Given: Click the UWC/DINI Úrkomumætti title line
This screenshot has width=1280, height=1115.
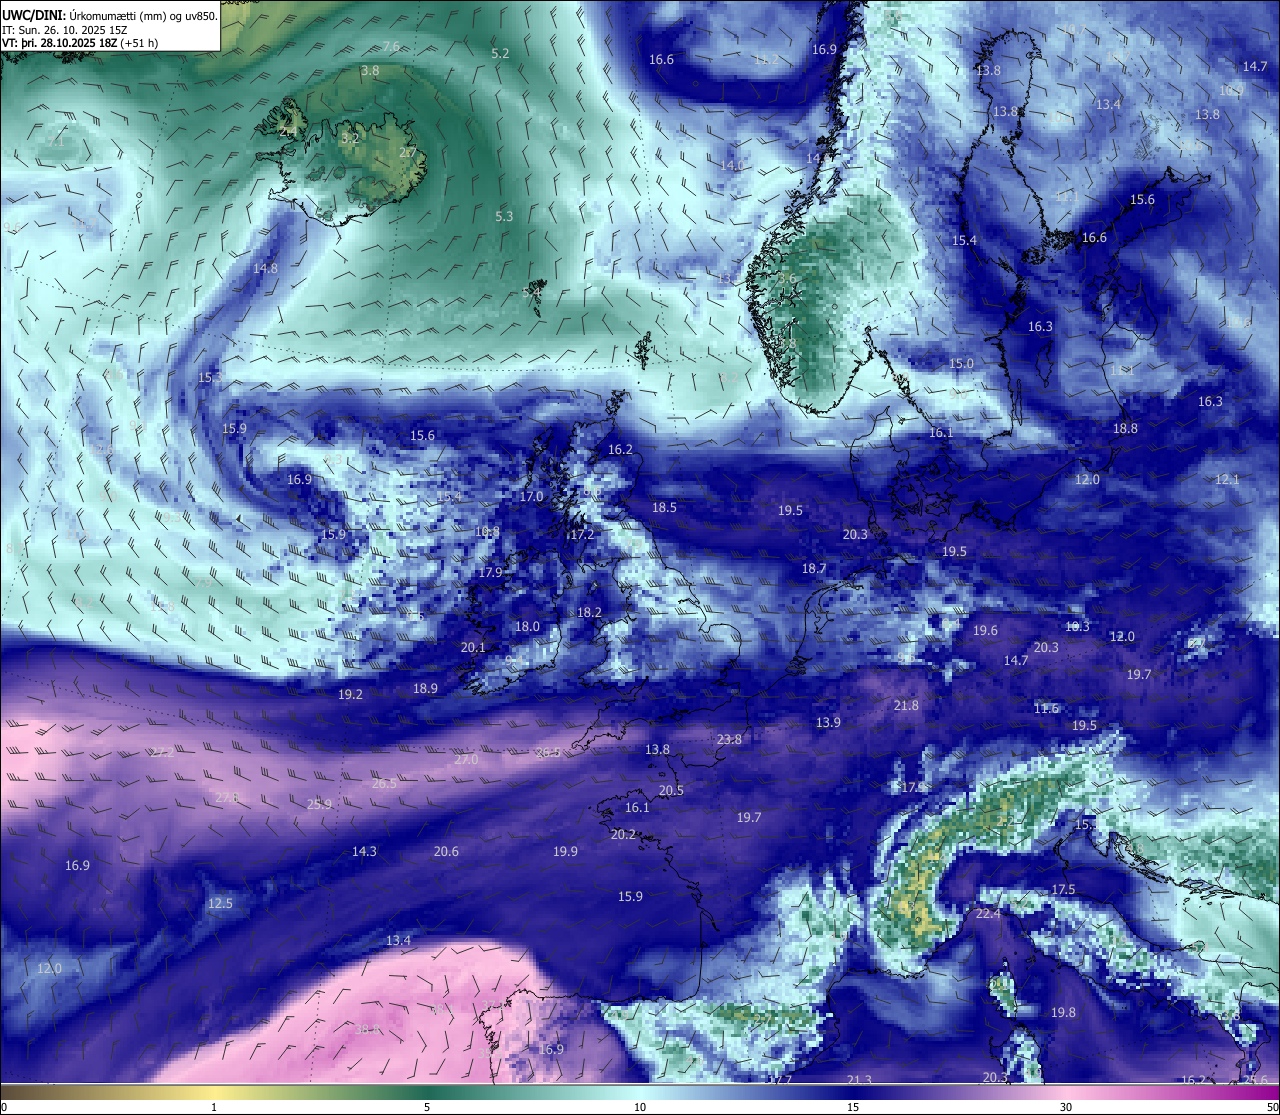Looking at the screenshot, I should 110,15.
